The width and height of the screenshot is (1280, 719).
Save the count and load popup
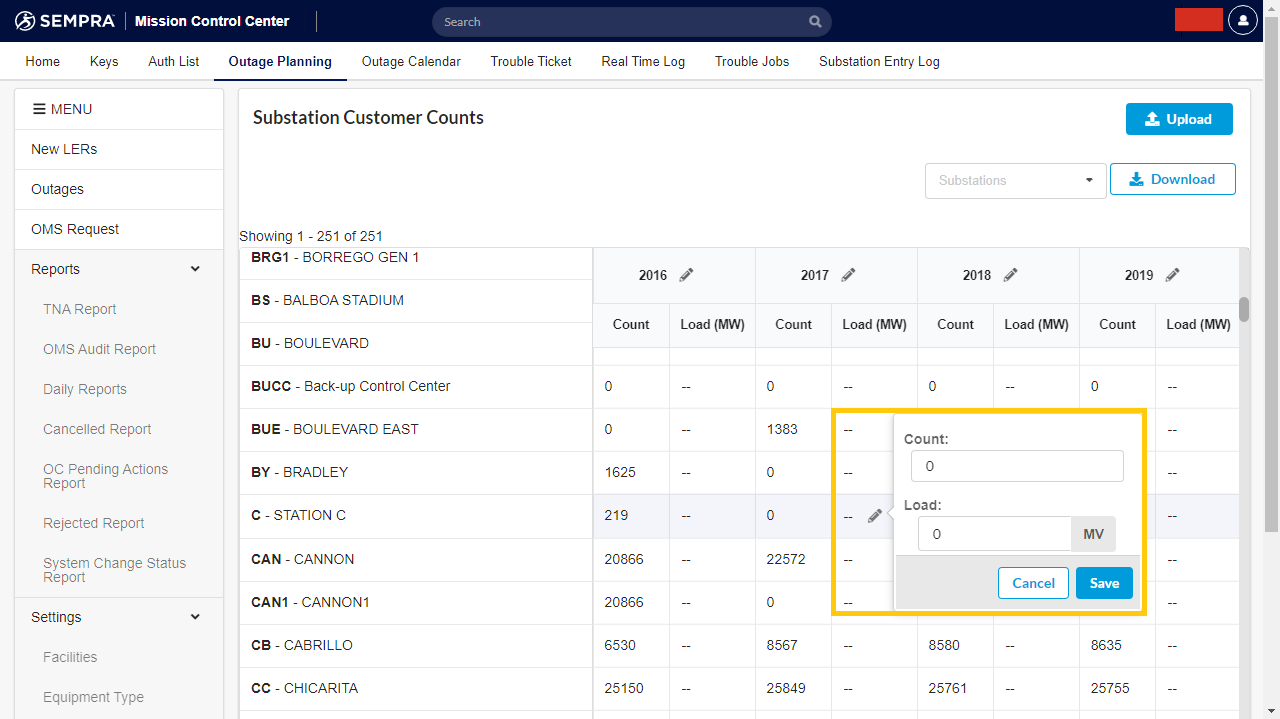click(x=1104, y=583)
